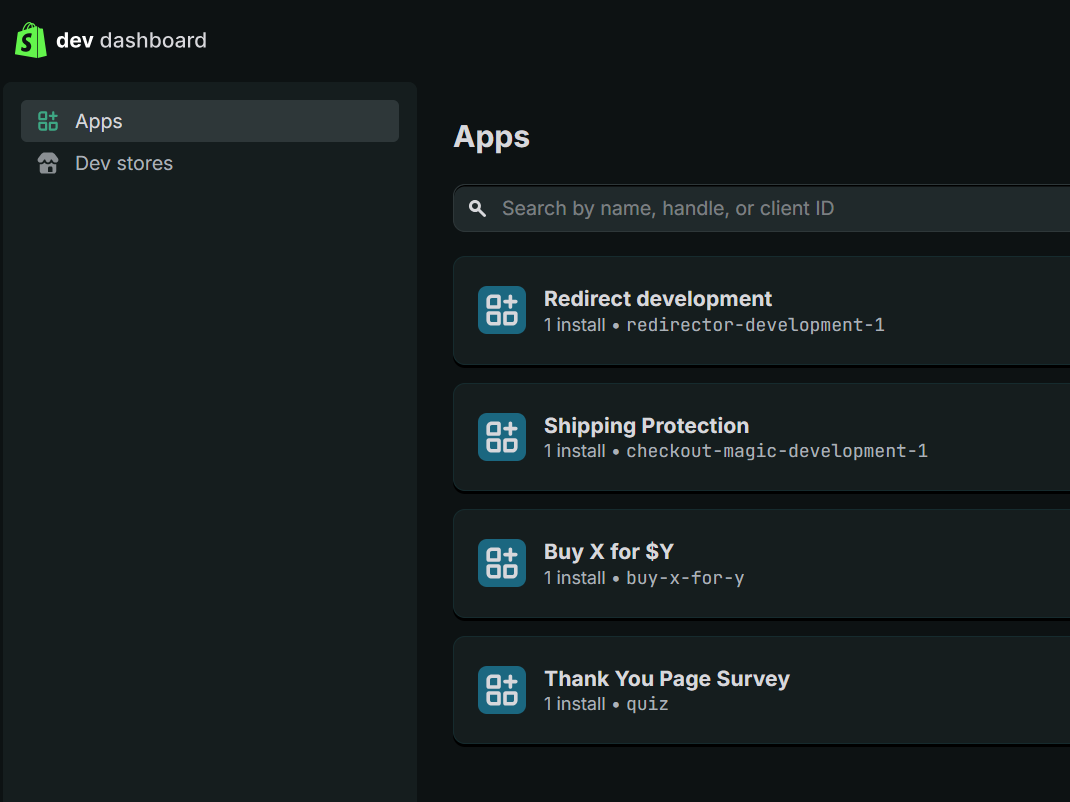1070x802 pixels.
Task: Click the redirector-development-1 handle text
Action: point(755,325)
